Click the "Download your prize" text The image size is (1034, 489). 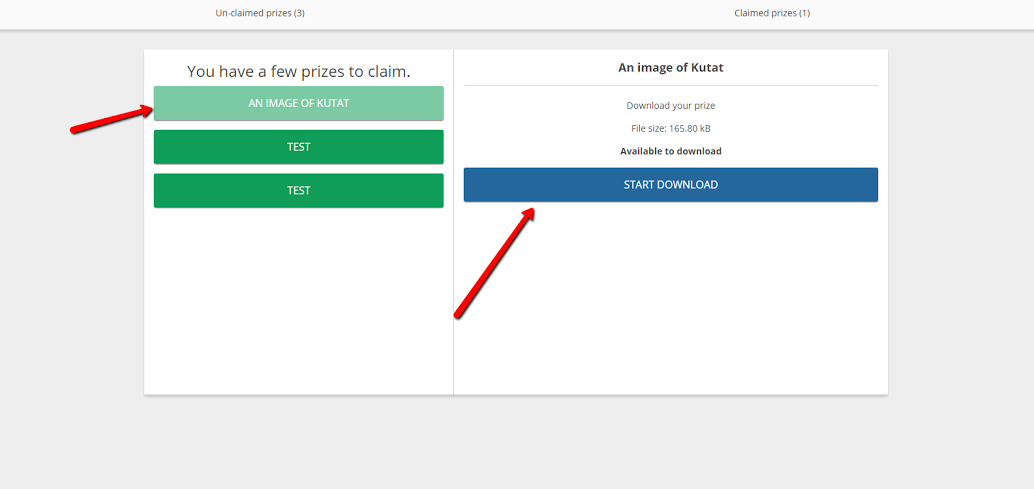point(671,105)
